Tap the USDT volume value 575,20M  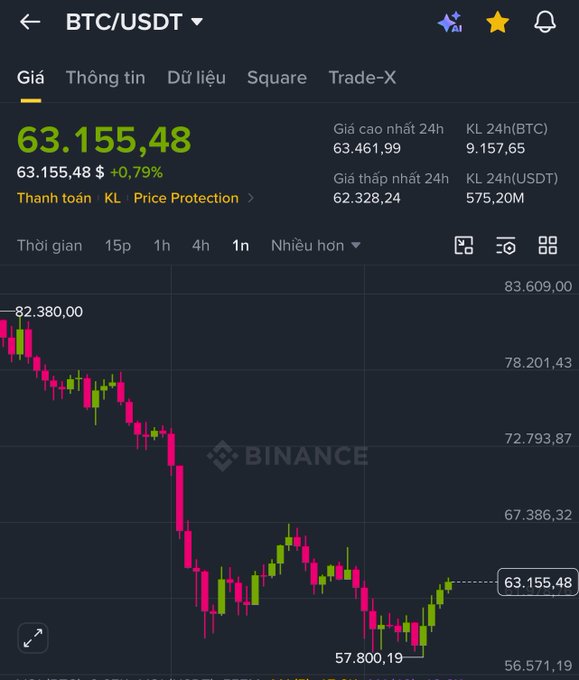pyautogui.click(x=495, y=198)
